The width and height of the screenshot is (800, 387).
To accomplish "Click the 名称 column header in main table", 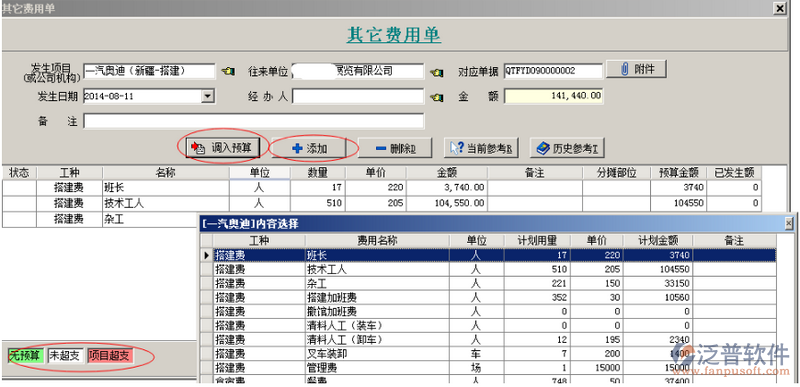I will click(x=166, y=173).
